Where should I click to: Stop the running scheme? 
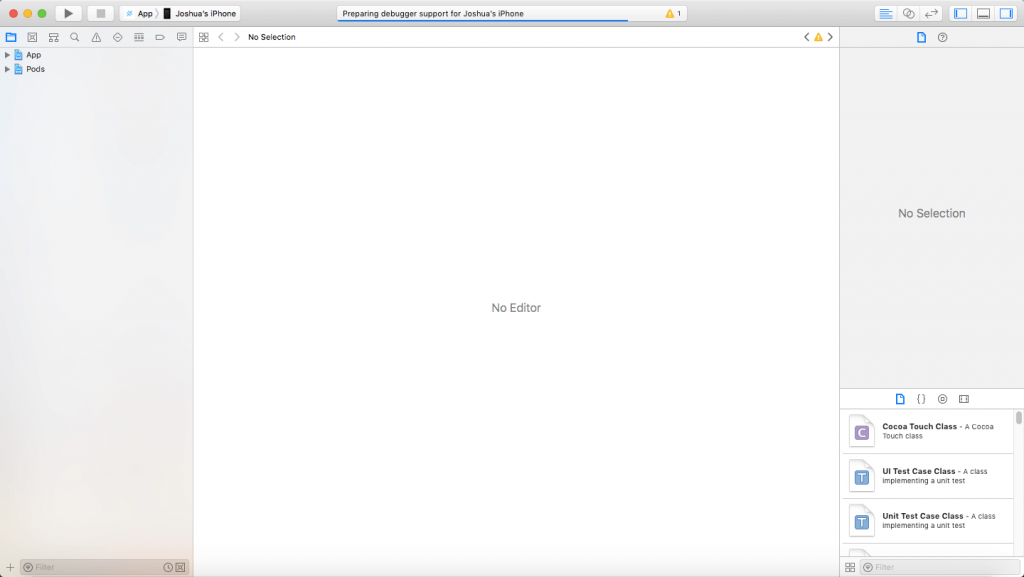point(101,13)
